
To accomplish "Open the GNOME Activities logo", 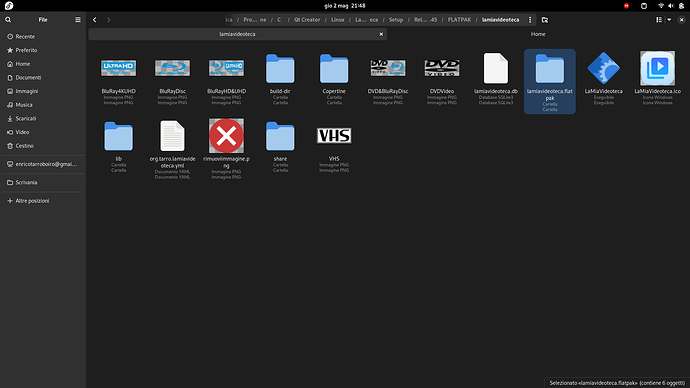I will click(x=9, y=6).
